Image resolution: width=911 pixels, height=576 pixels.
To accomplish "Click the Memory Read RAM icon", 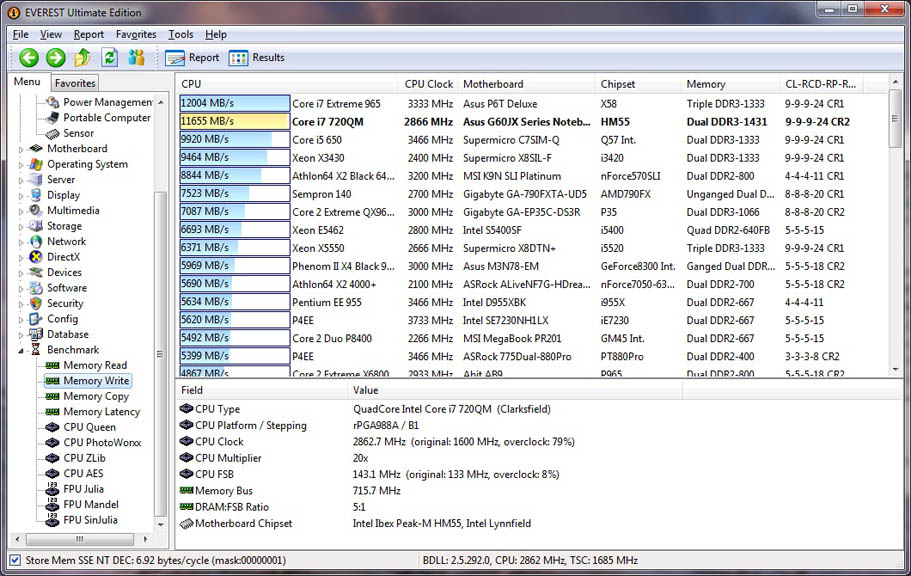I will tap(52, 365).
